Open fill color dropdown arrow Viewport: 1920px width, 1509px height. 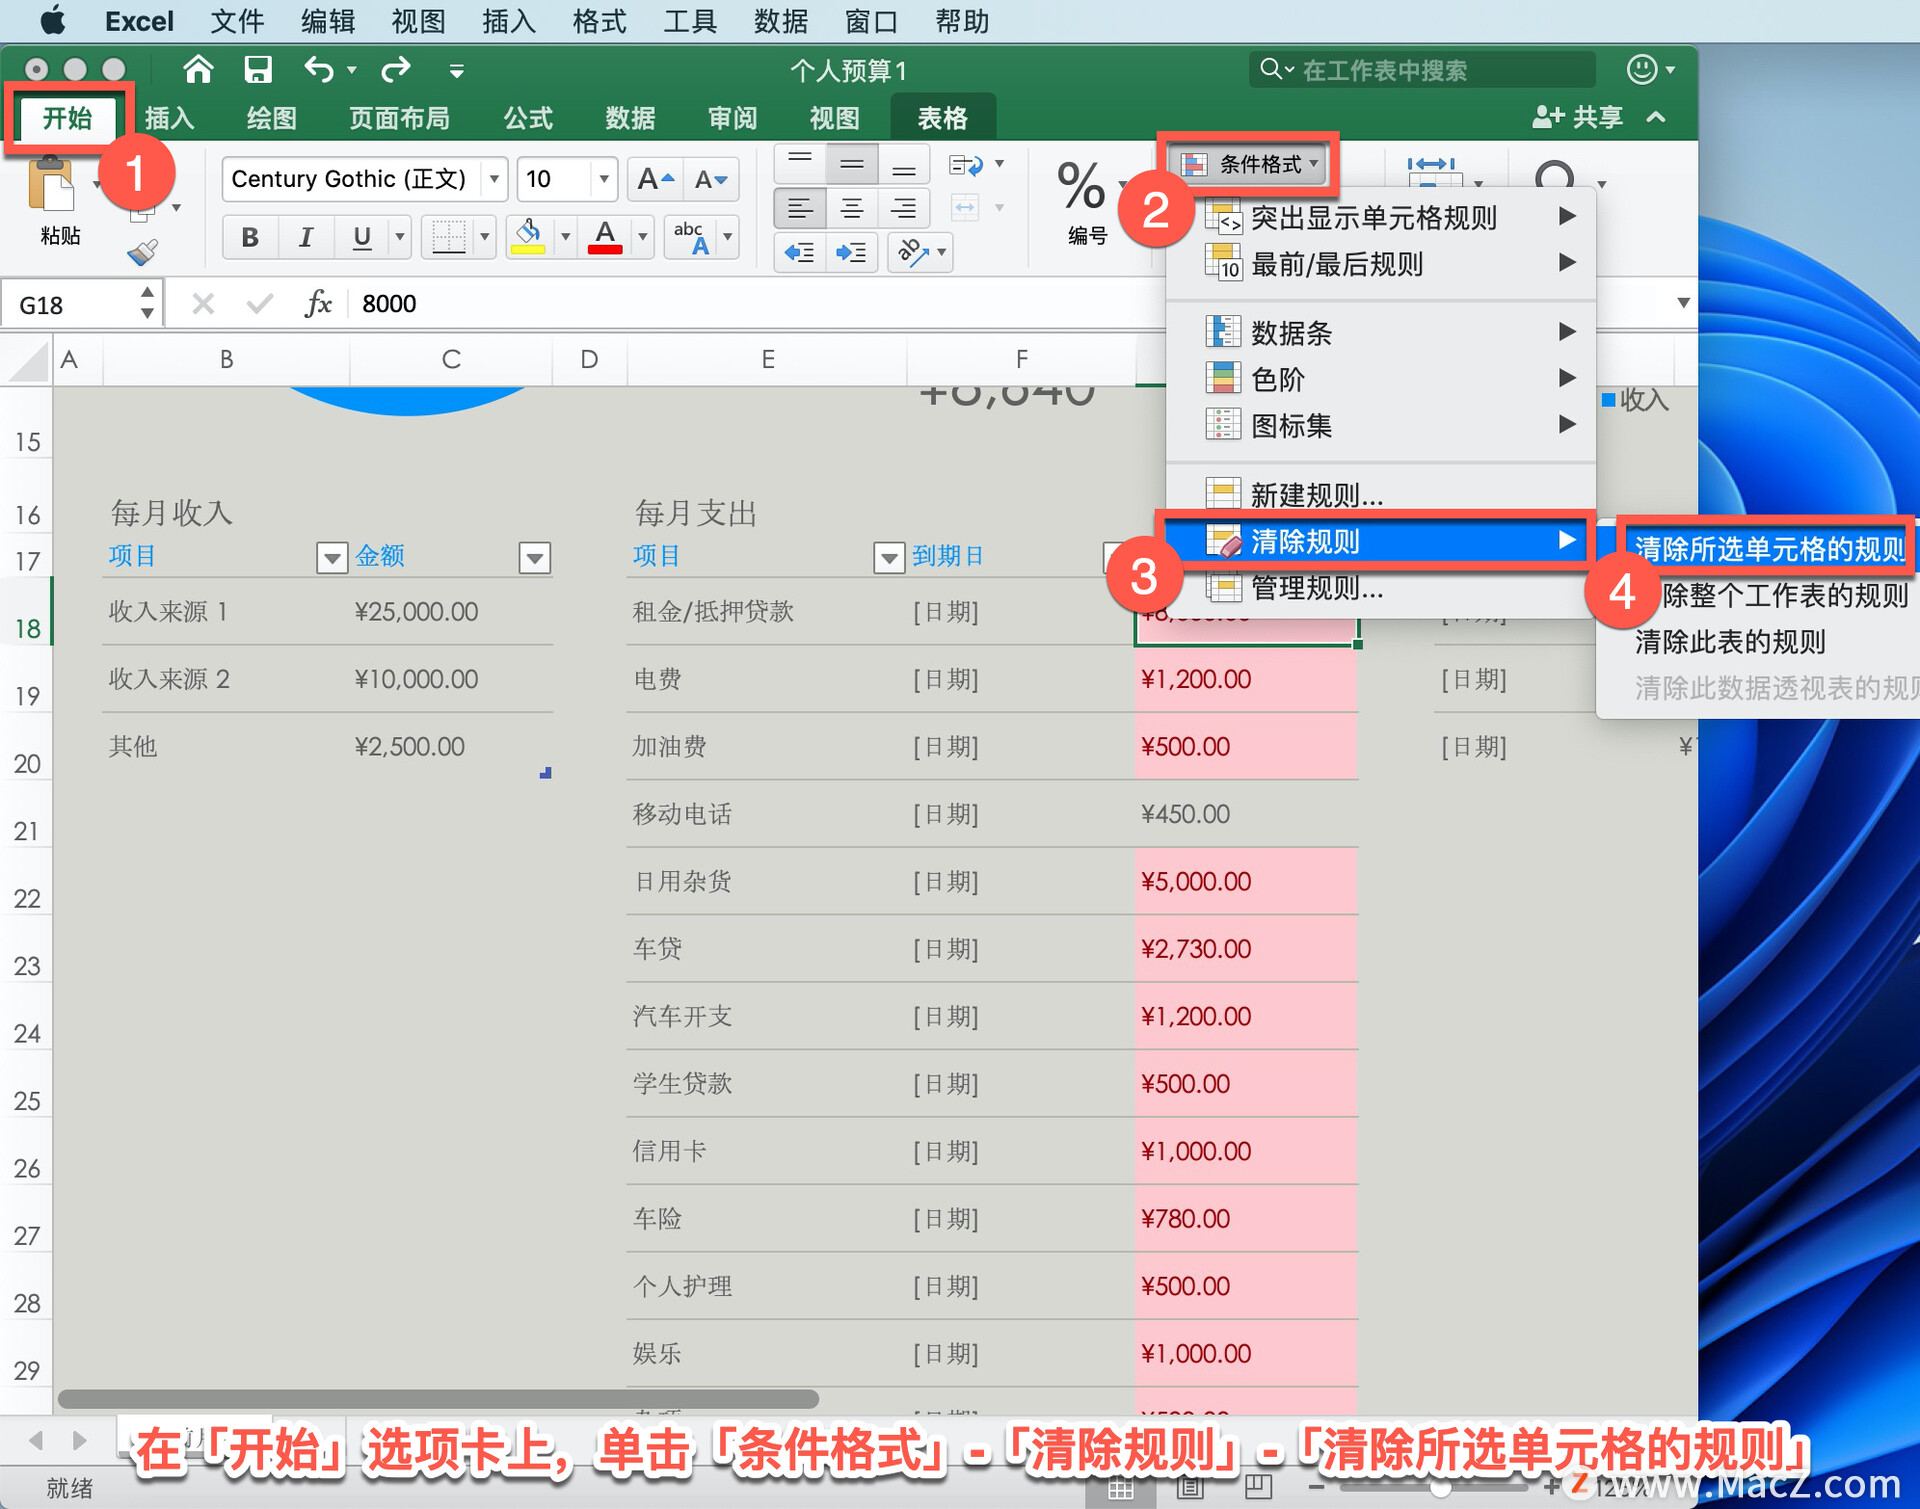click(x=565, y=237)
